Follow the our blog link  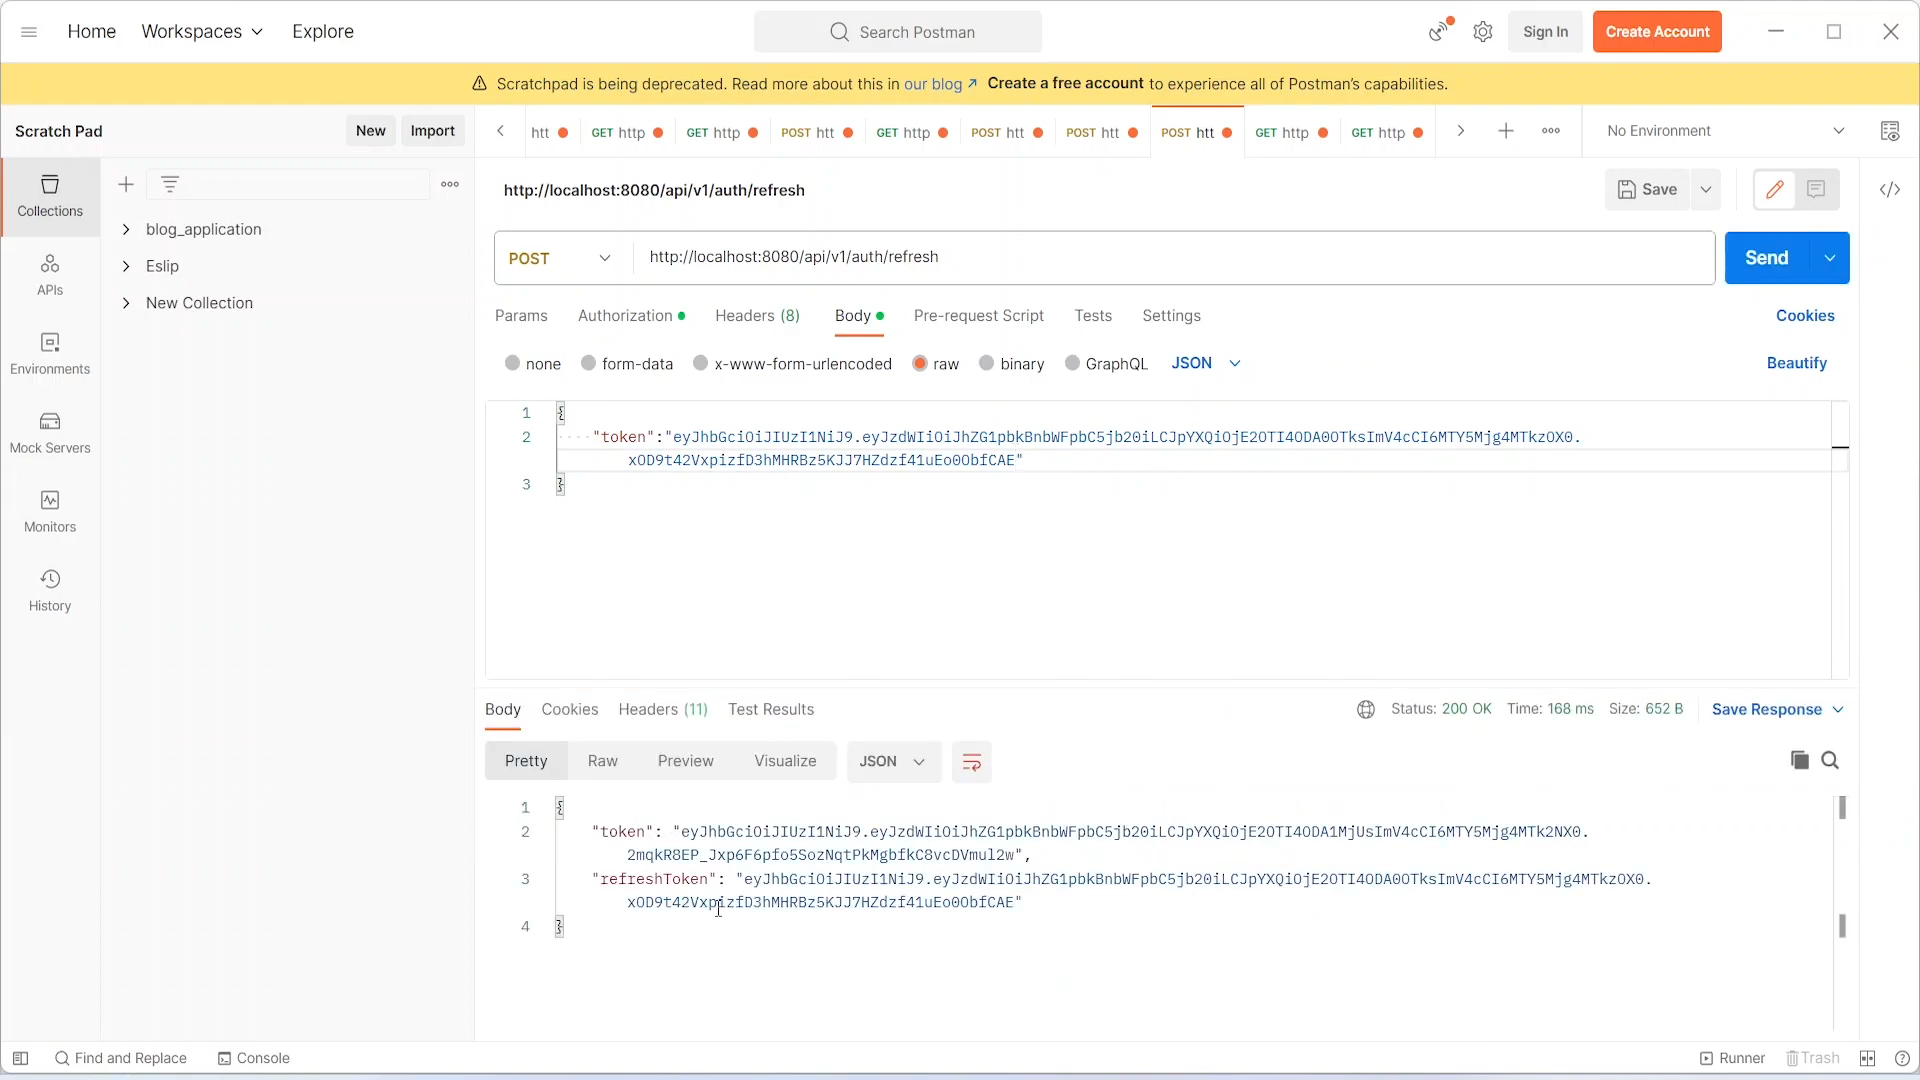tap(940, 84)
